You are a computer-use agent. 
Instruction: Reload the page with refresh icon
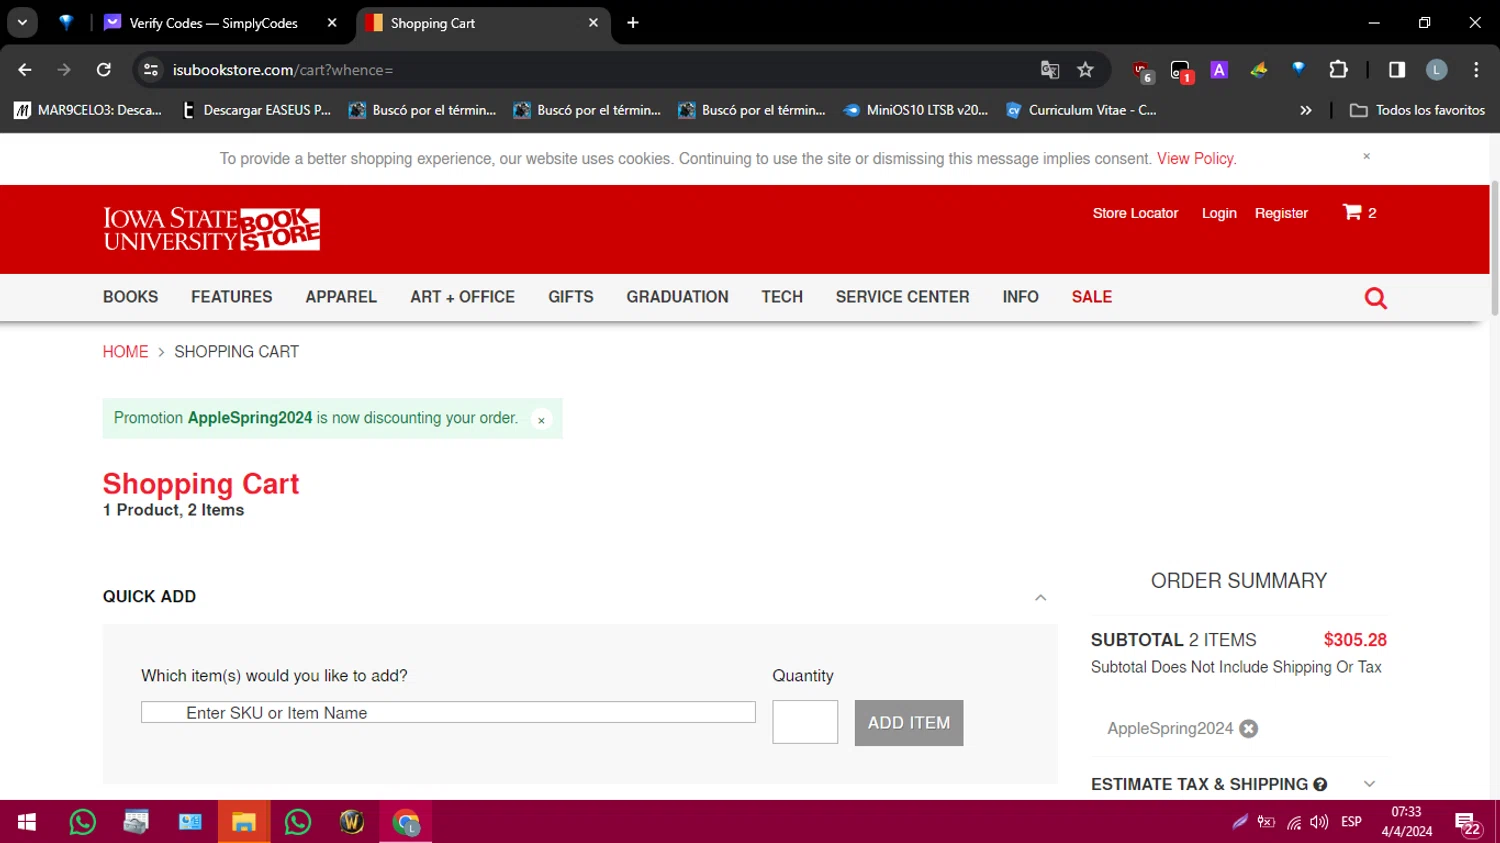click(x=104, y=70)
